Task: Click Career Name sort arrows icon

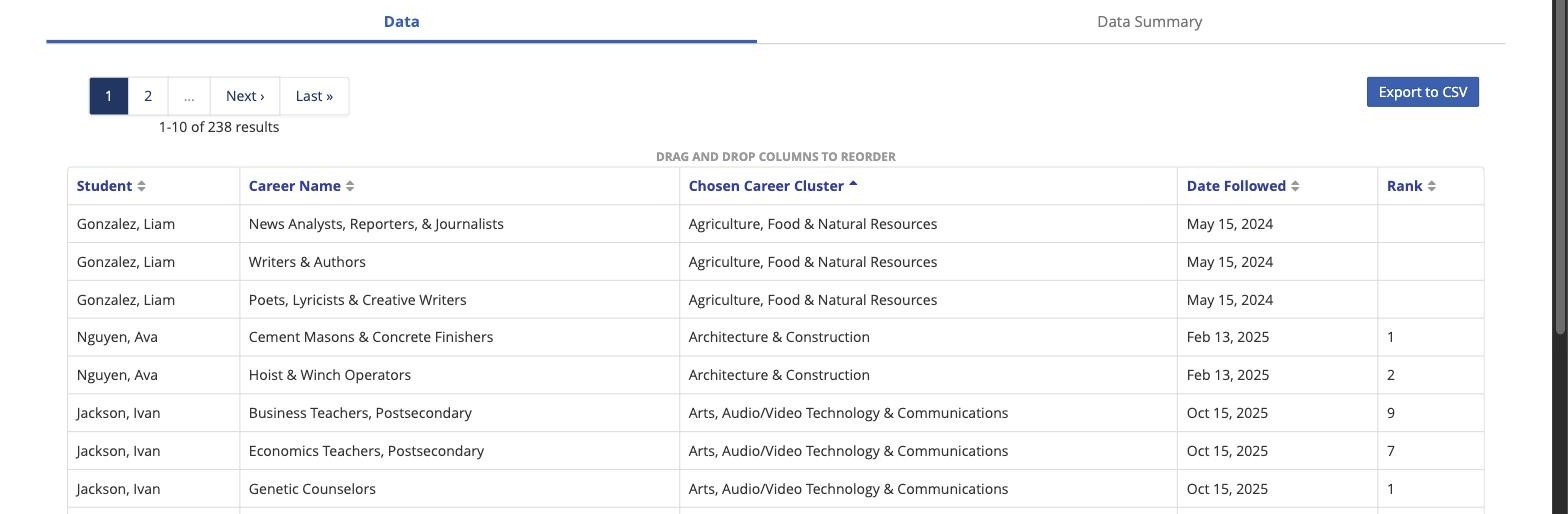Action: (x=350, y=186)
